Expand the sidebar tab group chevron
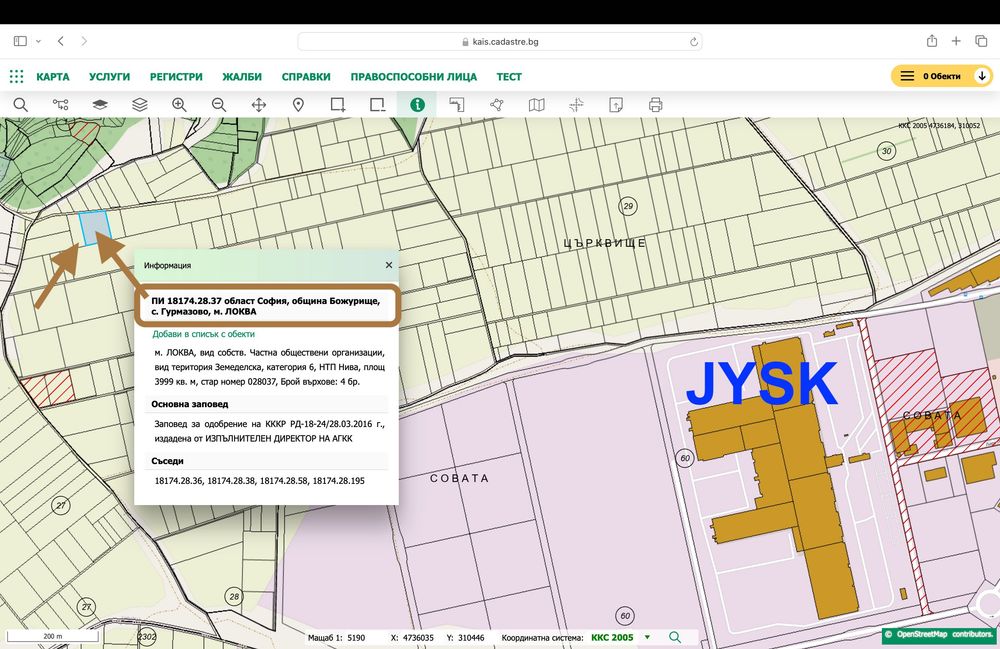Viewport: 1000px width, 649px height. [38, 41]
